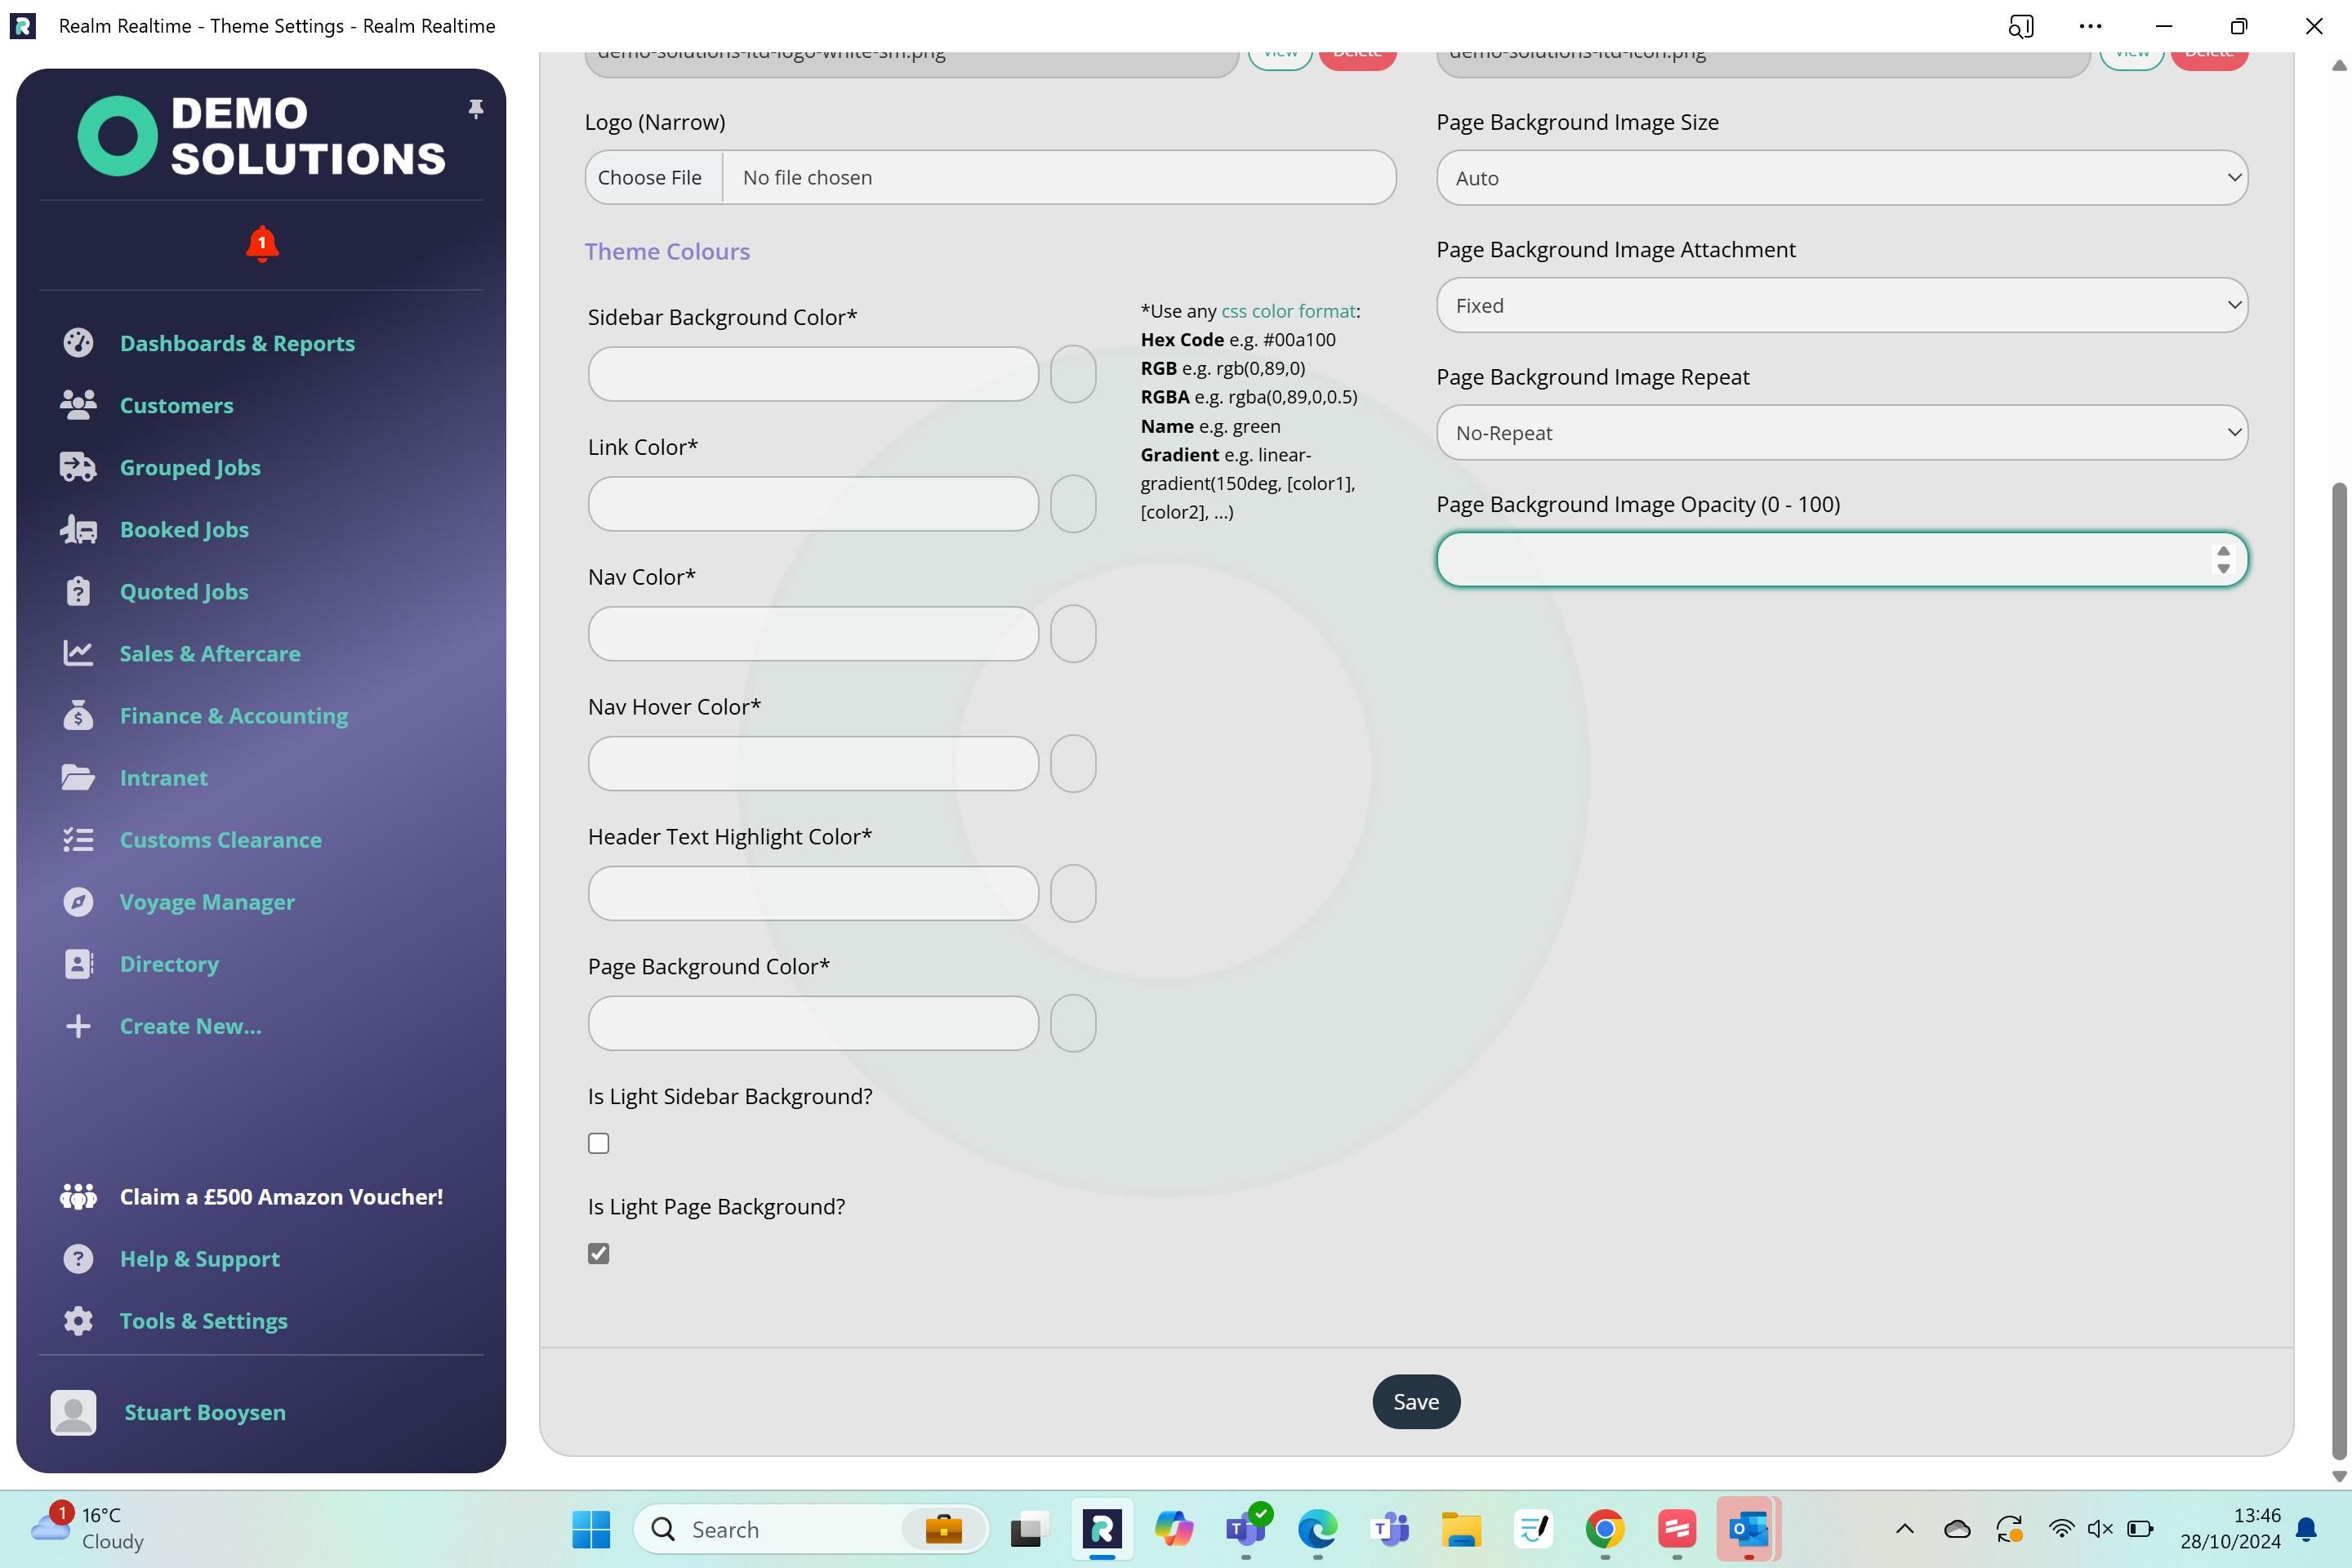Open the Intranet sidebar menu item
Viewport: 2352px width, 1568px height.
(x=163, y=777)
